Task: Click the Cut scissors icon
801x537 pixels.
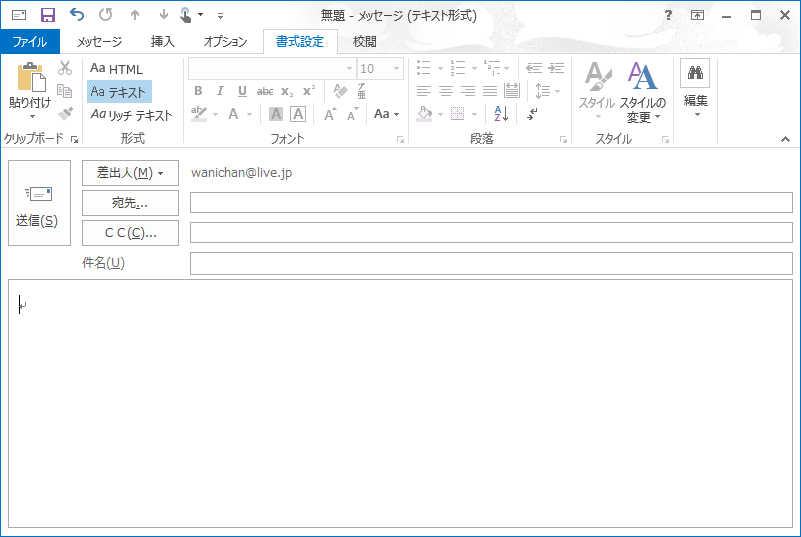Action: tap(65, 67)
